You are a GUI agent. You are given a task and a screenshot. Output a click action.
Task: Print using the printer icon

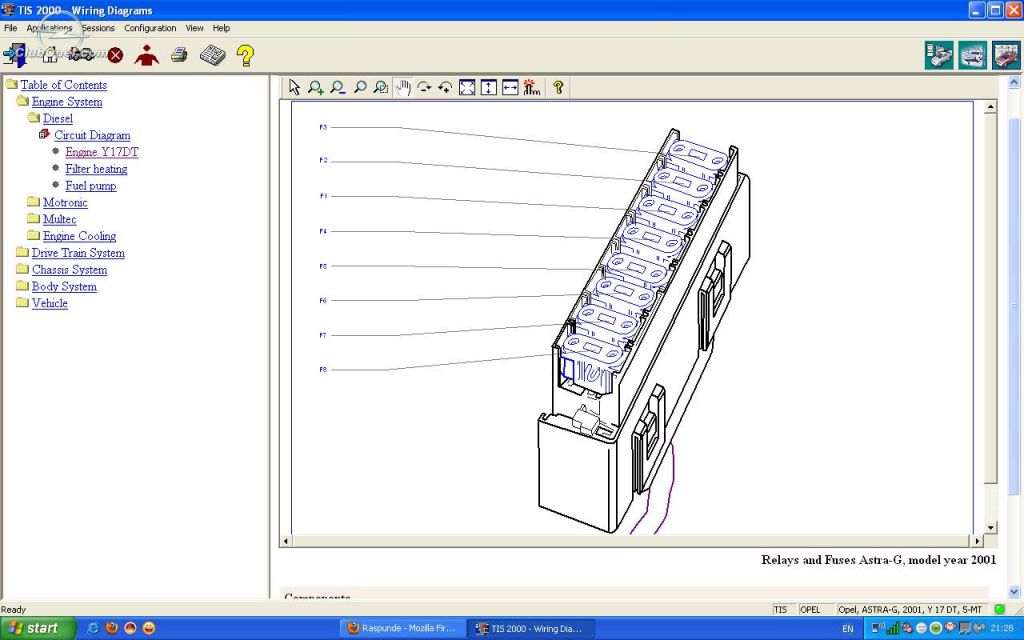click(179, 56)
